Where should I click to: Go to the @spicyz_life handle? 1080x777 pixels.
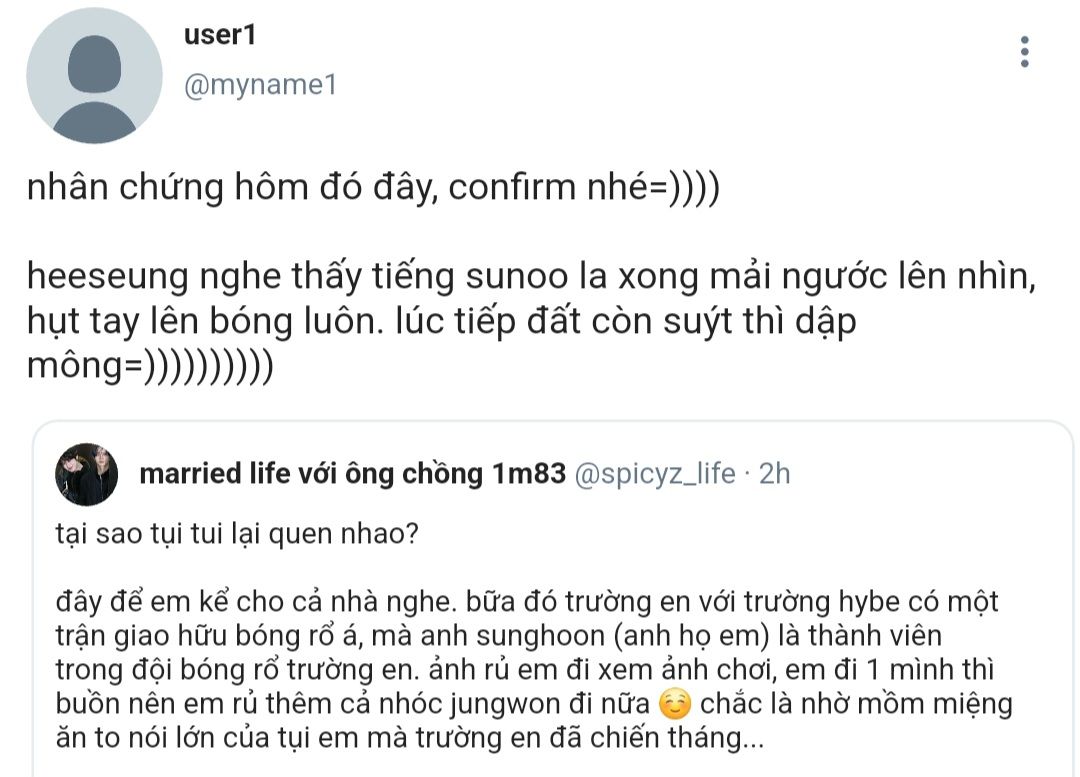tap(655, 473)
